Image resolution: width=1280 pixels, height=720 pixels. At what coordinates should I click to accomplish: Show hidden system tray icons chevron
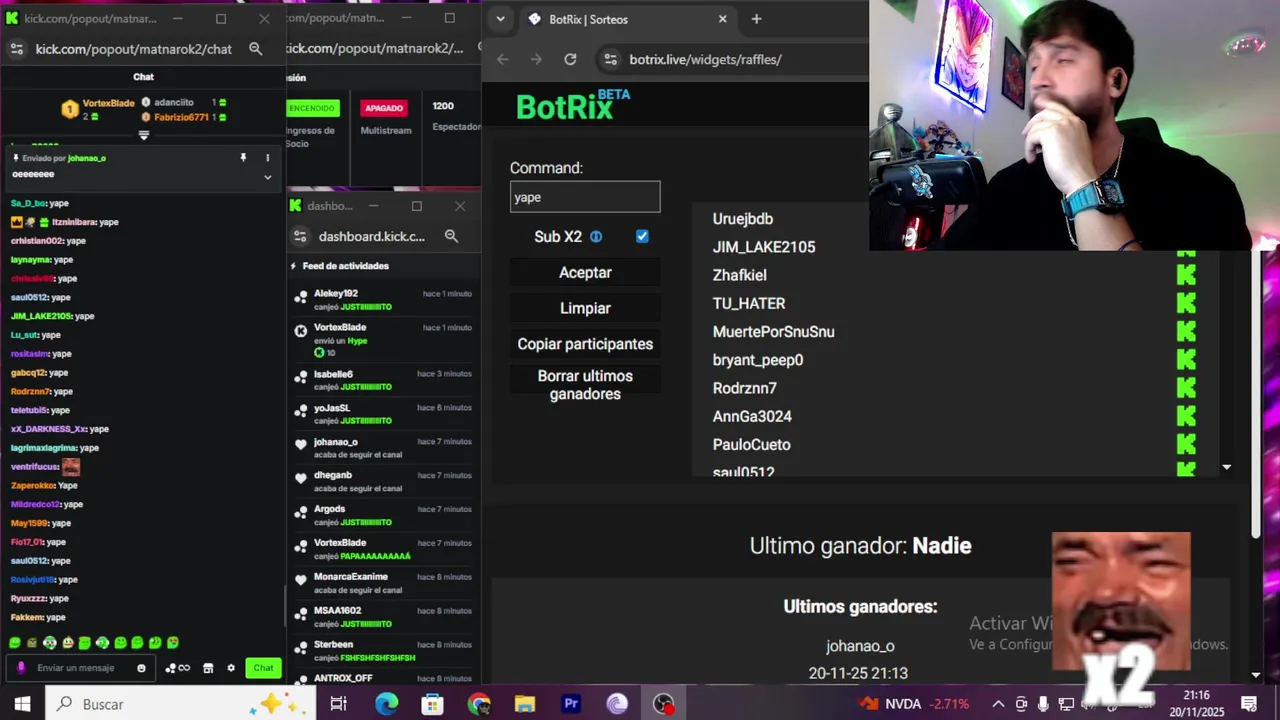(998, 704)
